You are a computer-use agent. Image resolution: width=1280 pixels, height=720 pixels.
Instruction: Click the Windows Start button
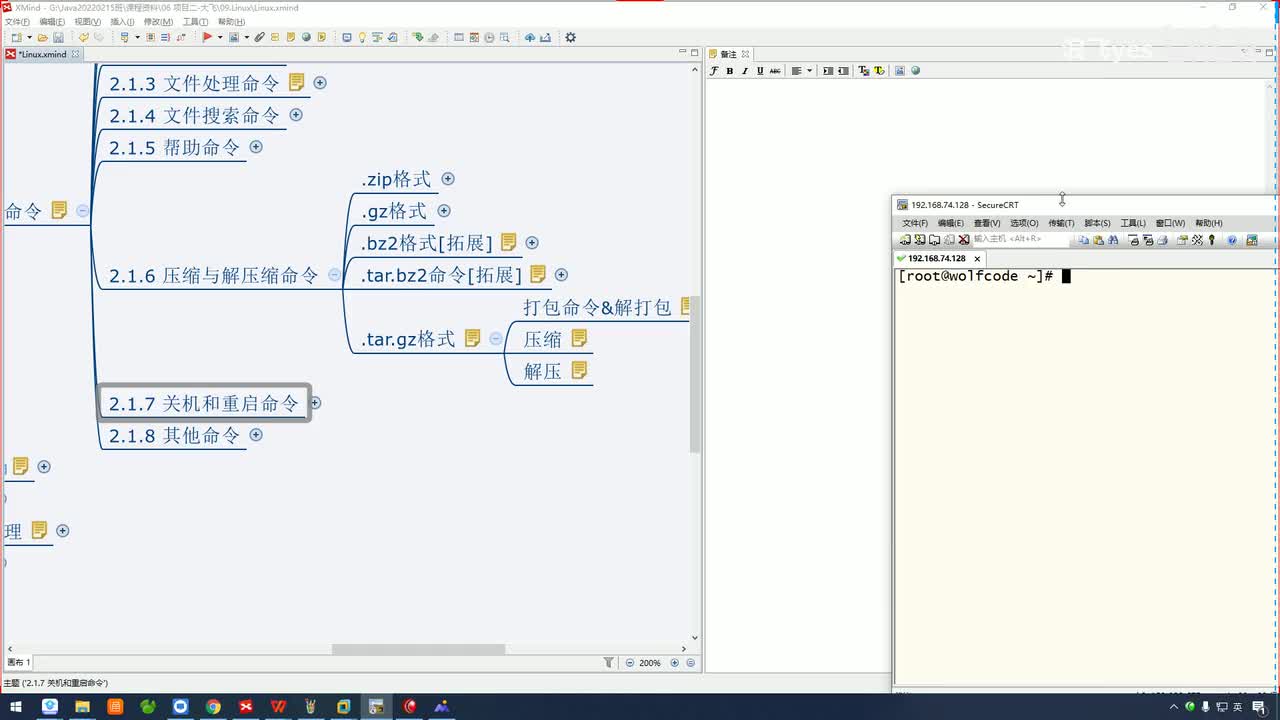tap(16, 707)
